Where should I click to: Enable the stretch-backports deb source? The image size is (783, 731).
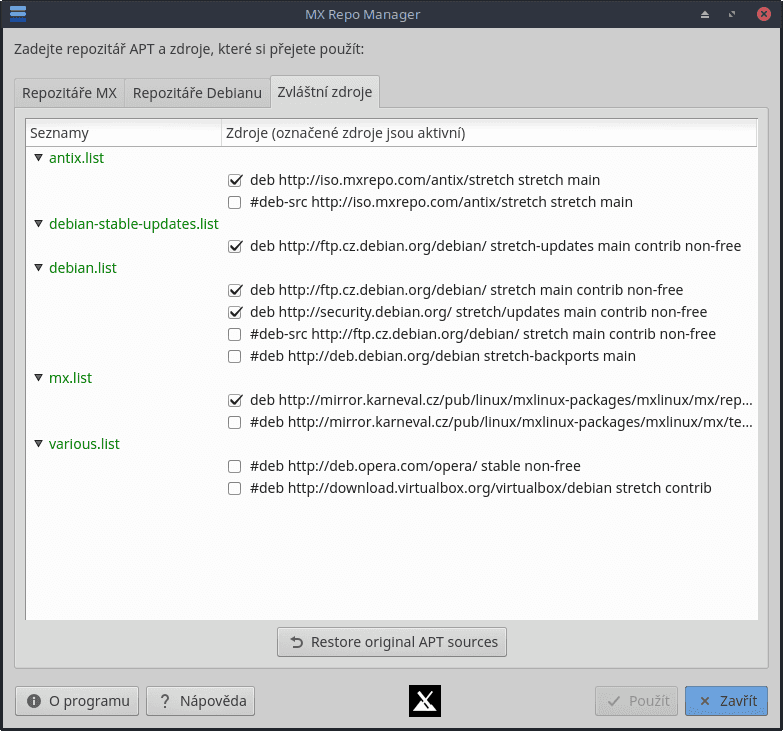coord(235,357)
